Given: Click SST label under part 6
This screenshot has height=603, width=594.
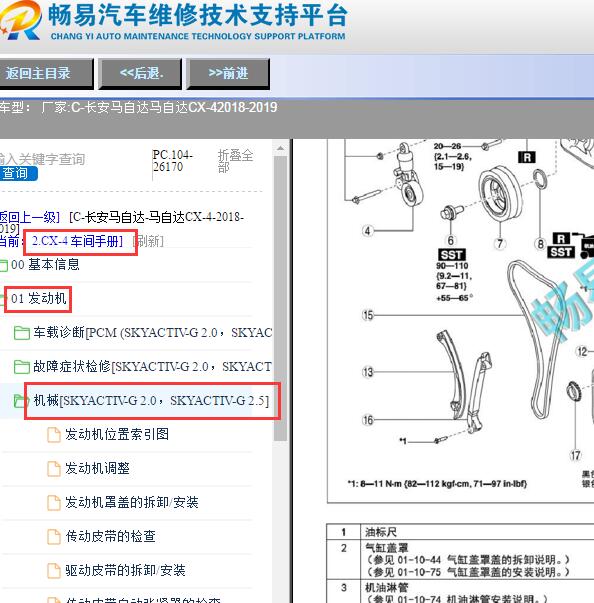Looking at the screenshot, I should click(x=451, y=255).
